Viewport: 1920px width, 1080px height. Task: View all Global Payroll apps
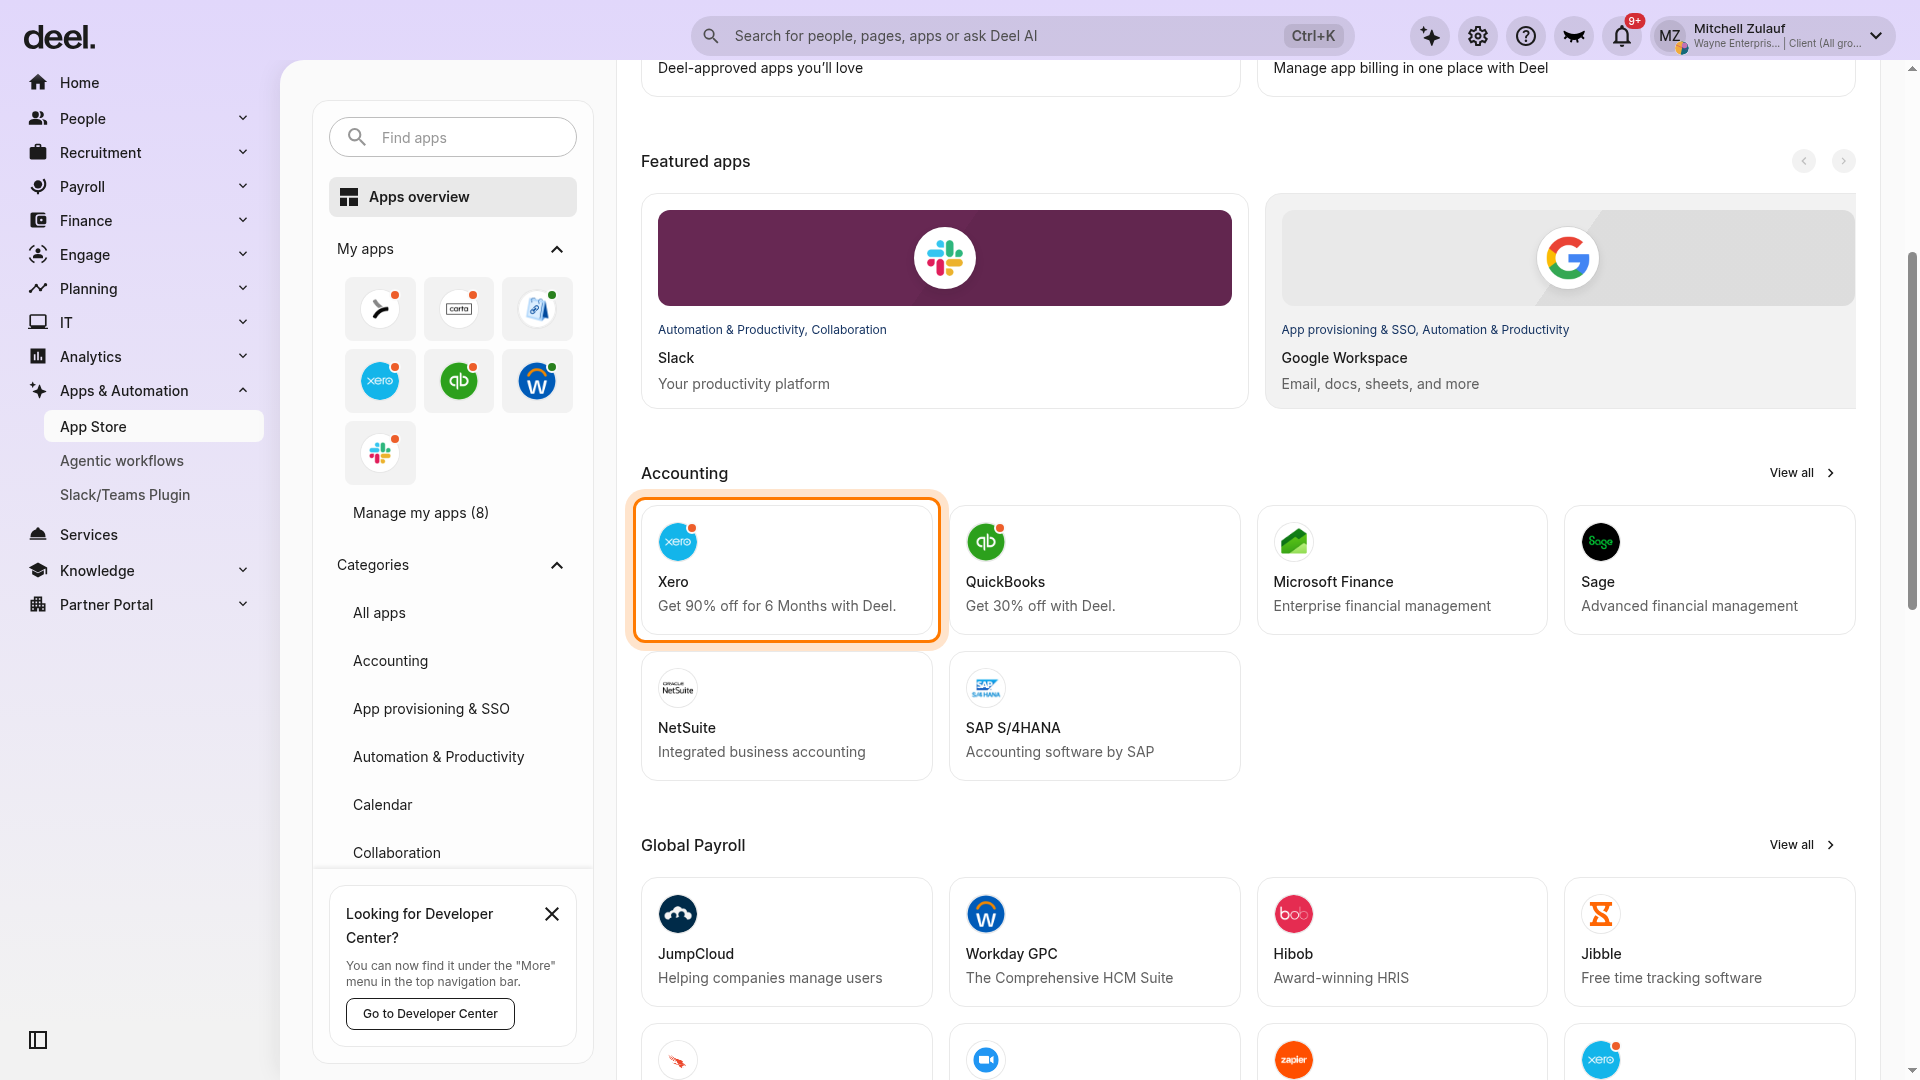(x=1802, y=845)
